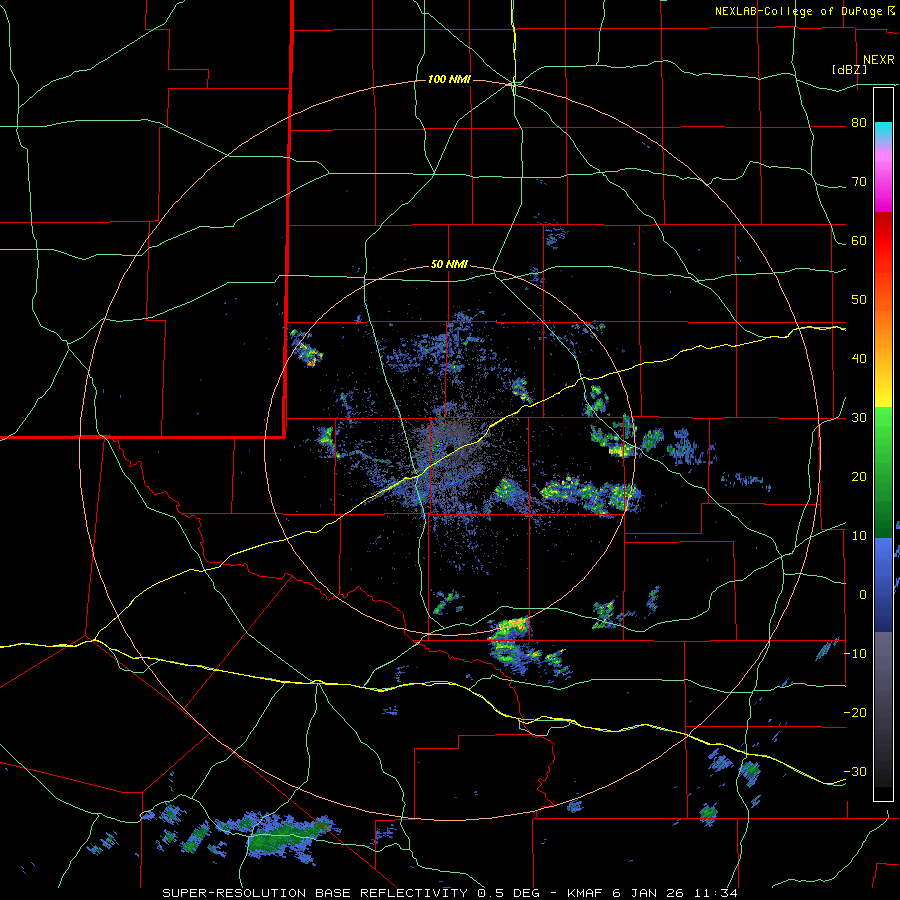Viewport: 900px width, 900px height.
Task: Click the -10 dBZ scale value
Action: click(x=855, y=654)
